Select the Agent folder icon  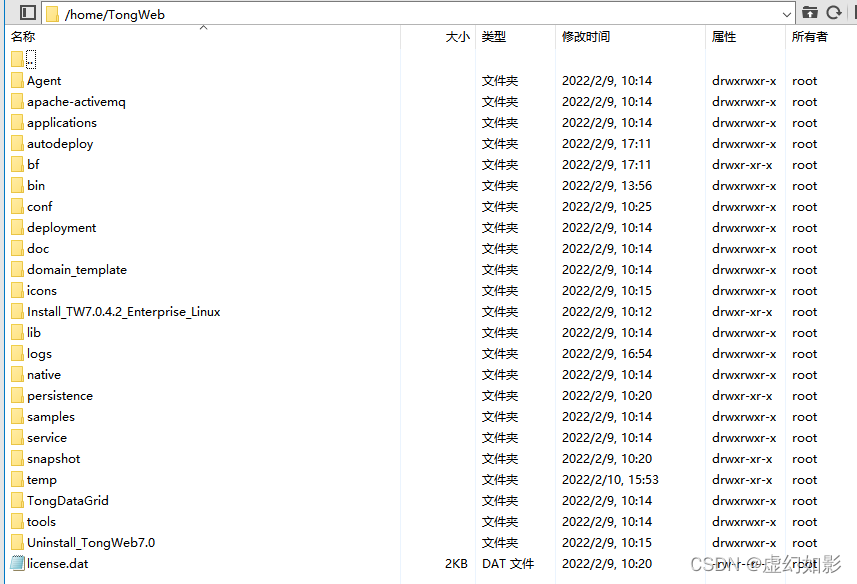point(17,80)
